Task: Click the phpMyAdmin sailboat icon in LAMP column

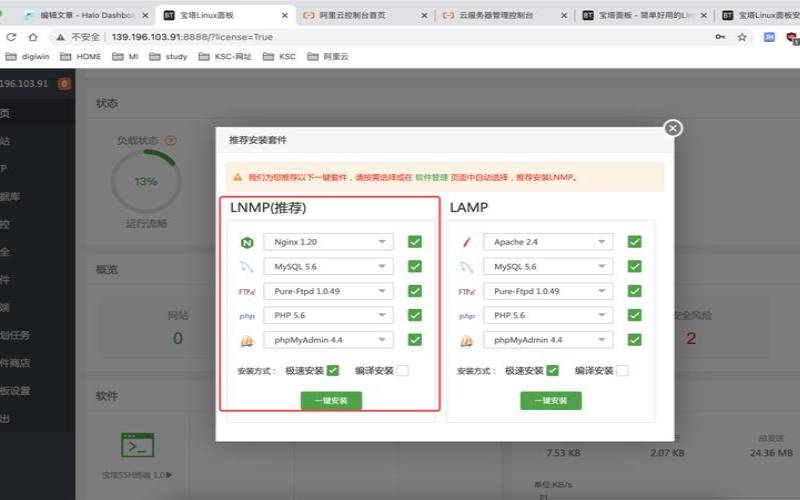Action: pos(466,340)
